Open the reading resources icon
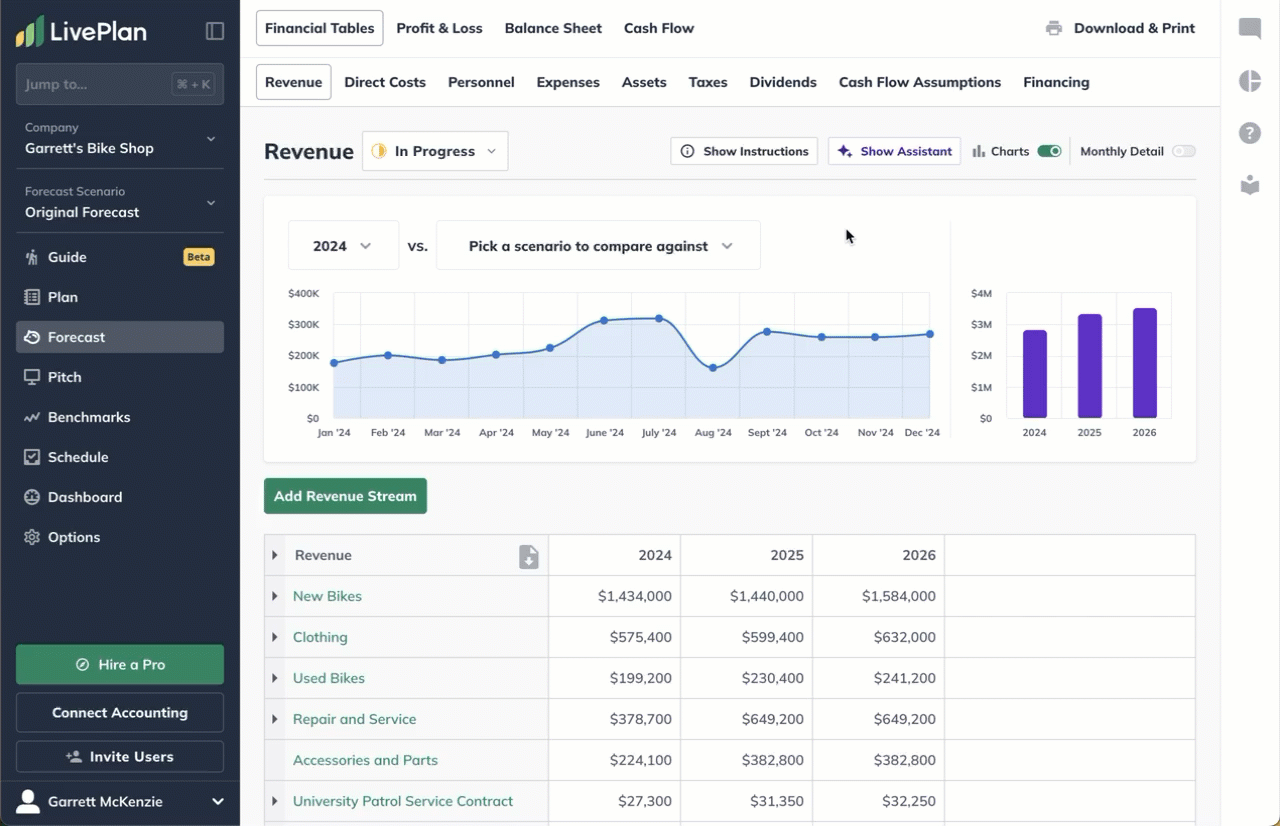Image resolution: width=1280 pixels, height=826 pixels. pos(1250,185)
